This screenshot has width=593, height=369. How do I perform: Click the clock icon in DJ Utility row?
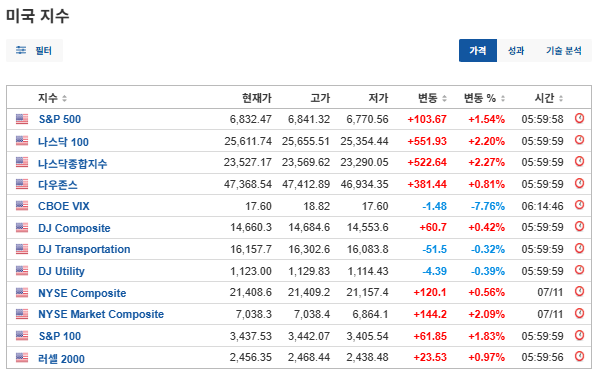coord(579,270)
